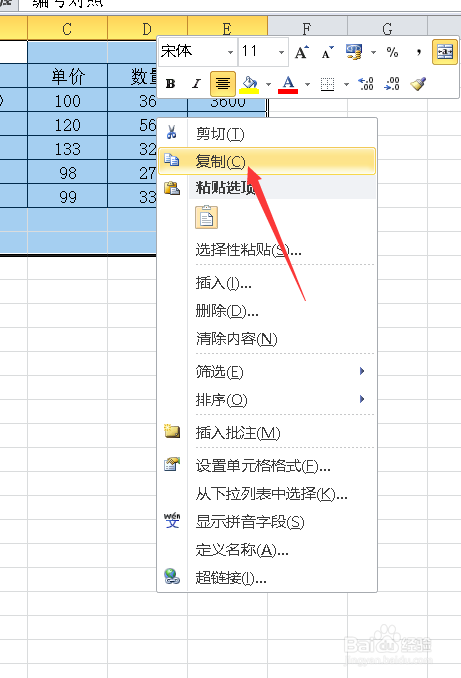Choose 插入(I)... menu entry
Screen dimensions: 461x678
coord(267,283)
